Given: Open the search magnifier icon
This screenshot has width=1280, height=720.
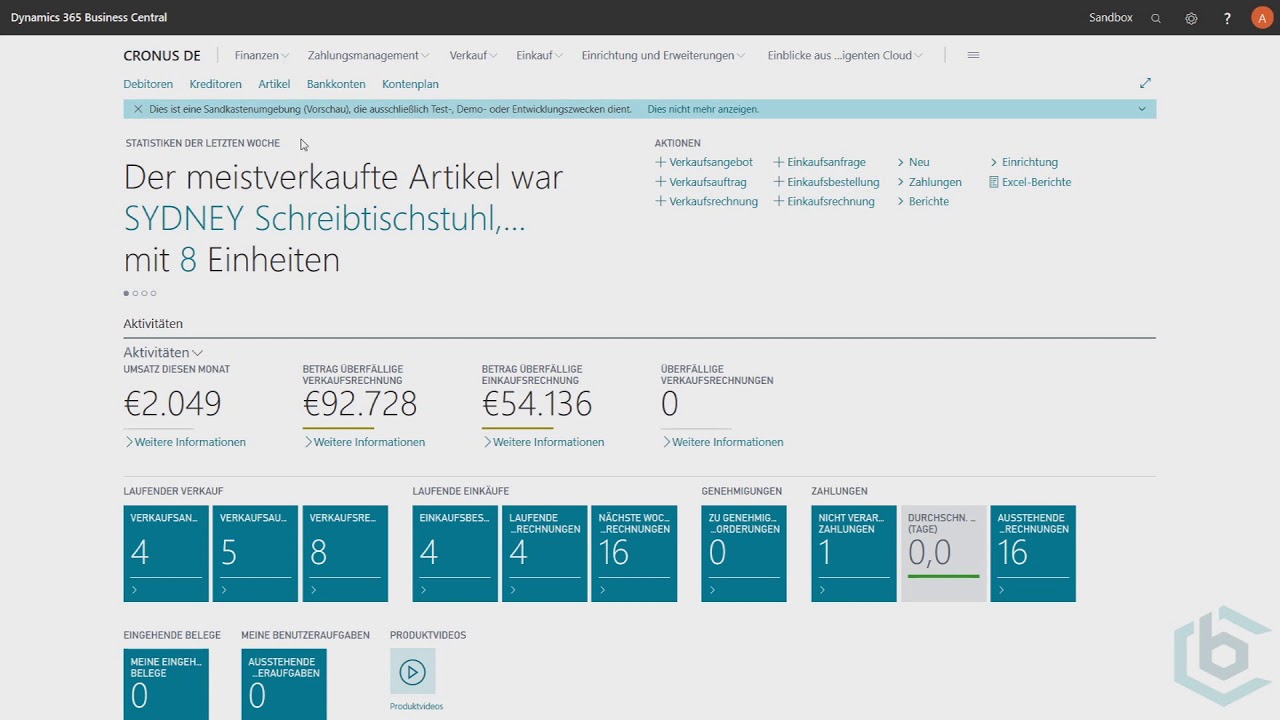Looking at the screenshot, I should click(1156, 18).
